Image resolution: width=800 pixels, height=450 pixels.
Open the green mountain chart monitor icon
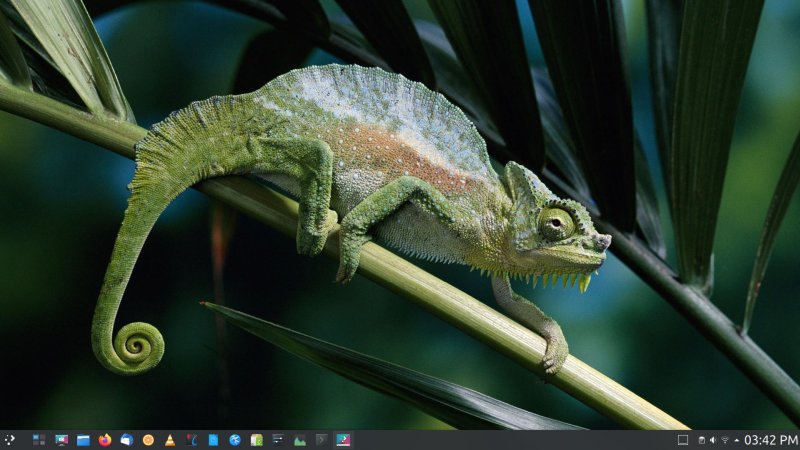pos(300,440)
